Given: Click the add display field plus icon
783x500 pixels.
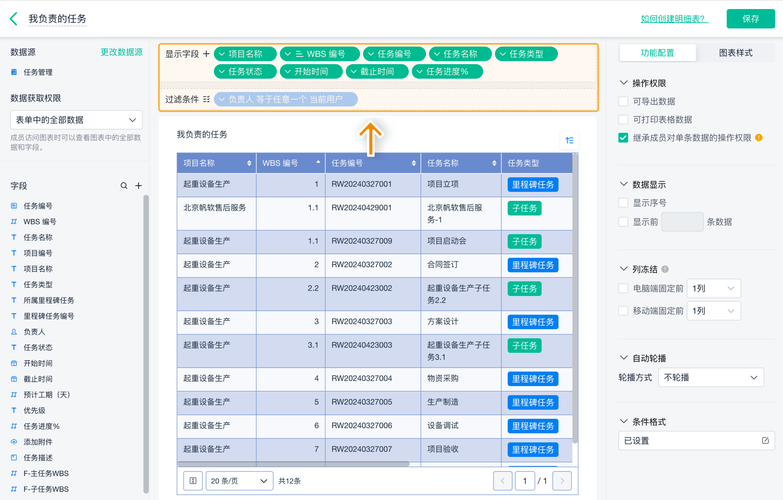Looking at the screenshot, I should click(206, 53).
